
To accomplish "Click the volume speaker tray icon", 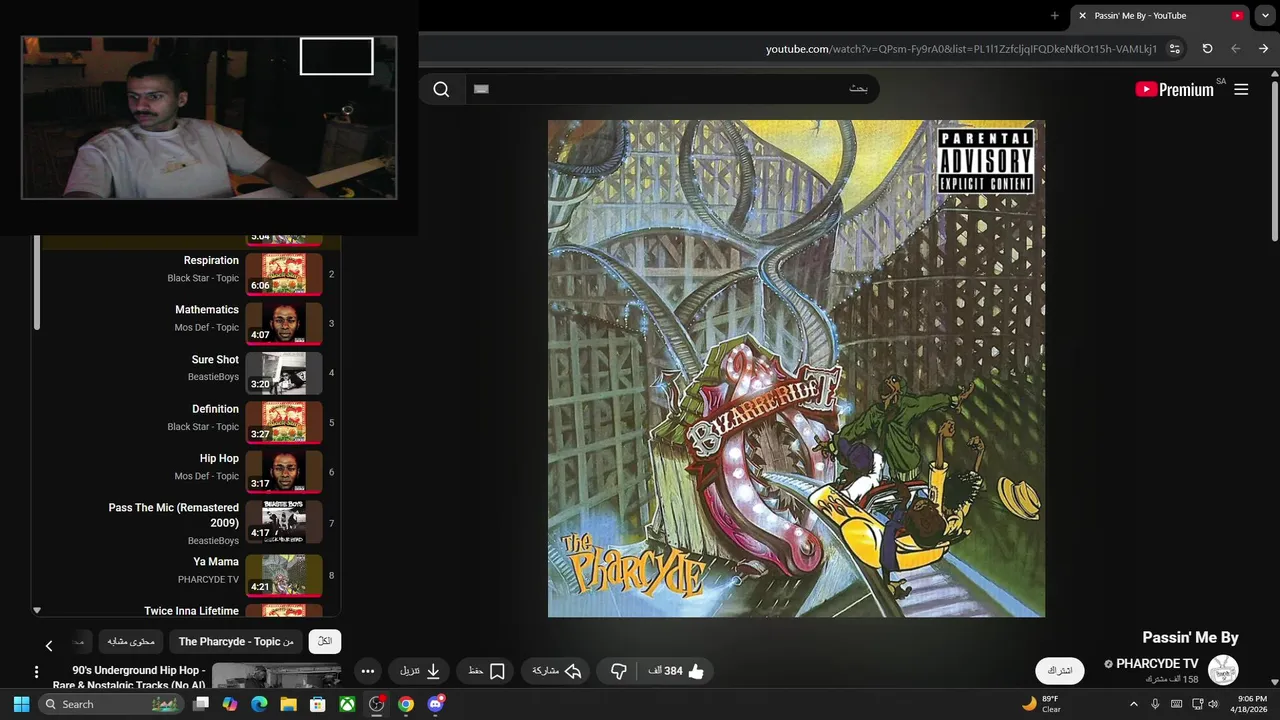I will 1214,704.
